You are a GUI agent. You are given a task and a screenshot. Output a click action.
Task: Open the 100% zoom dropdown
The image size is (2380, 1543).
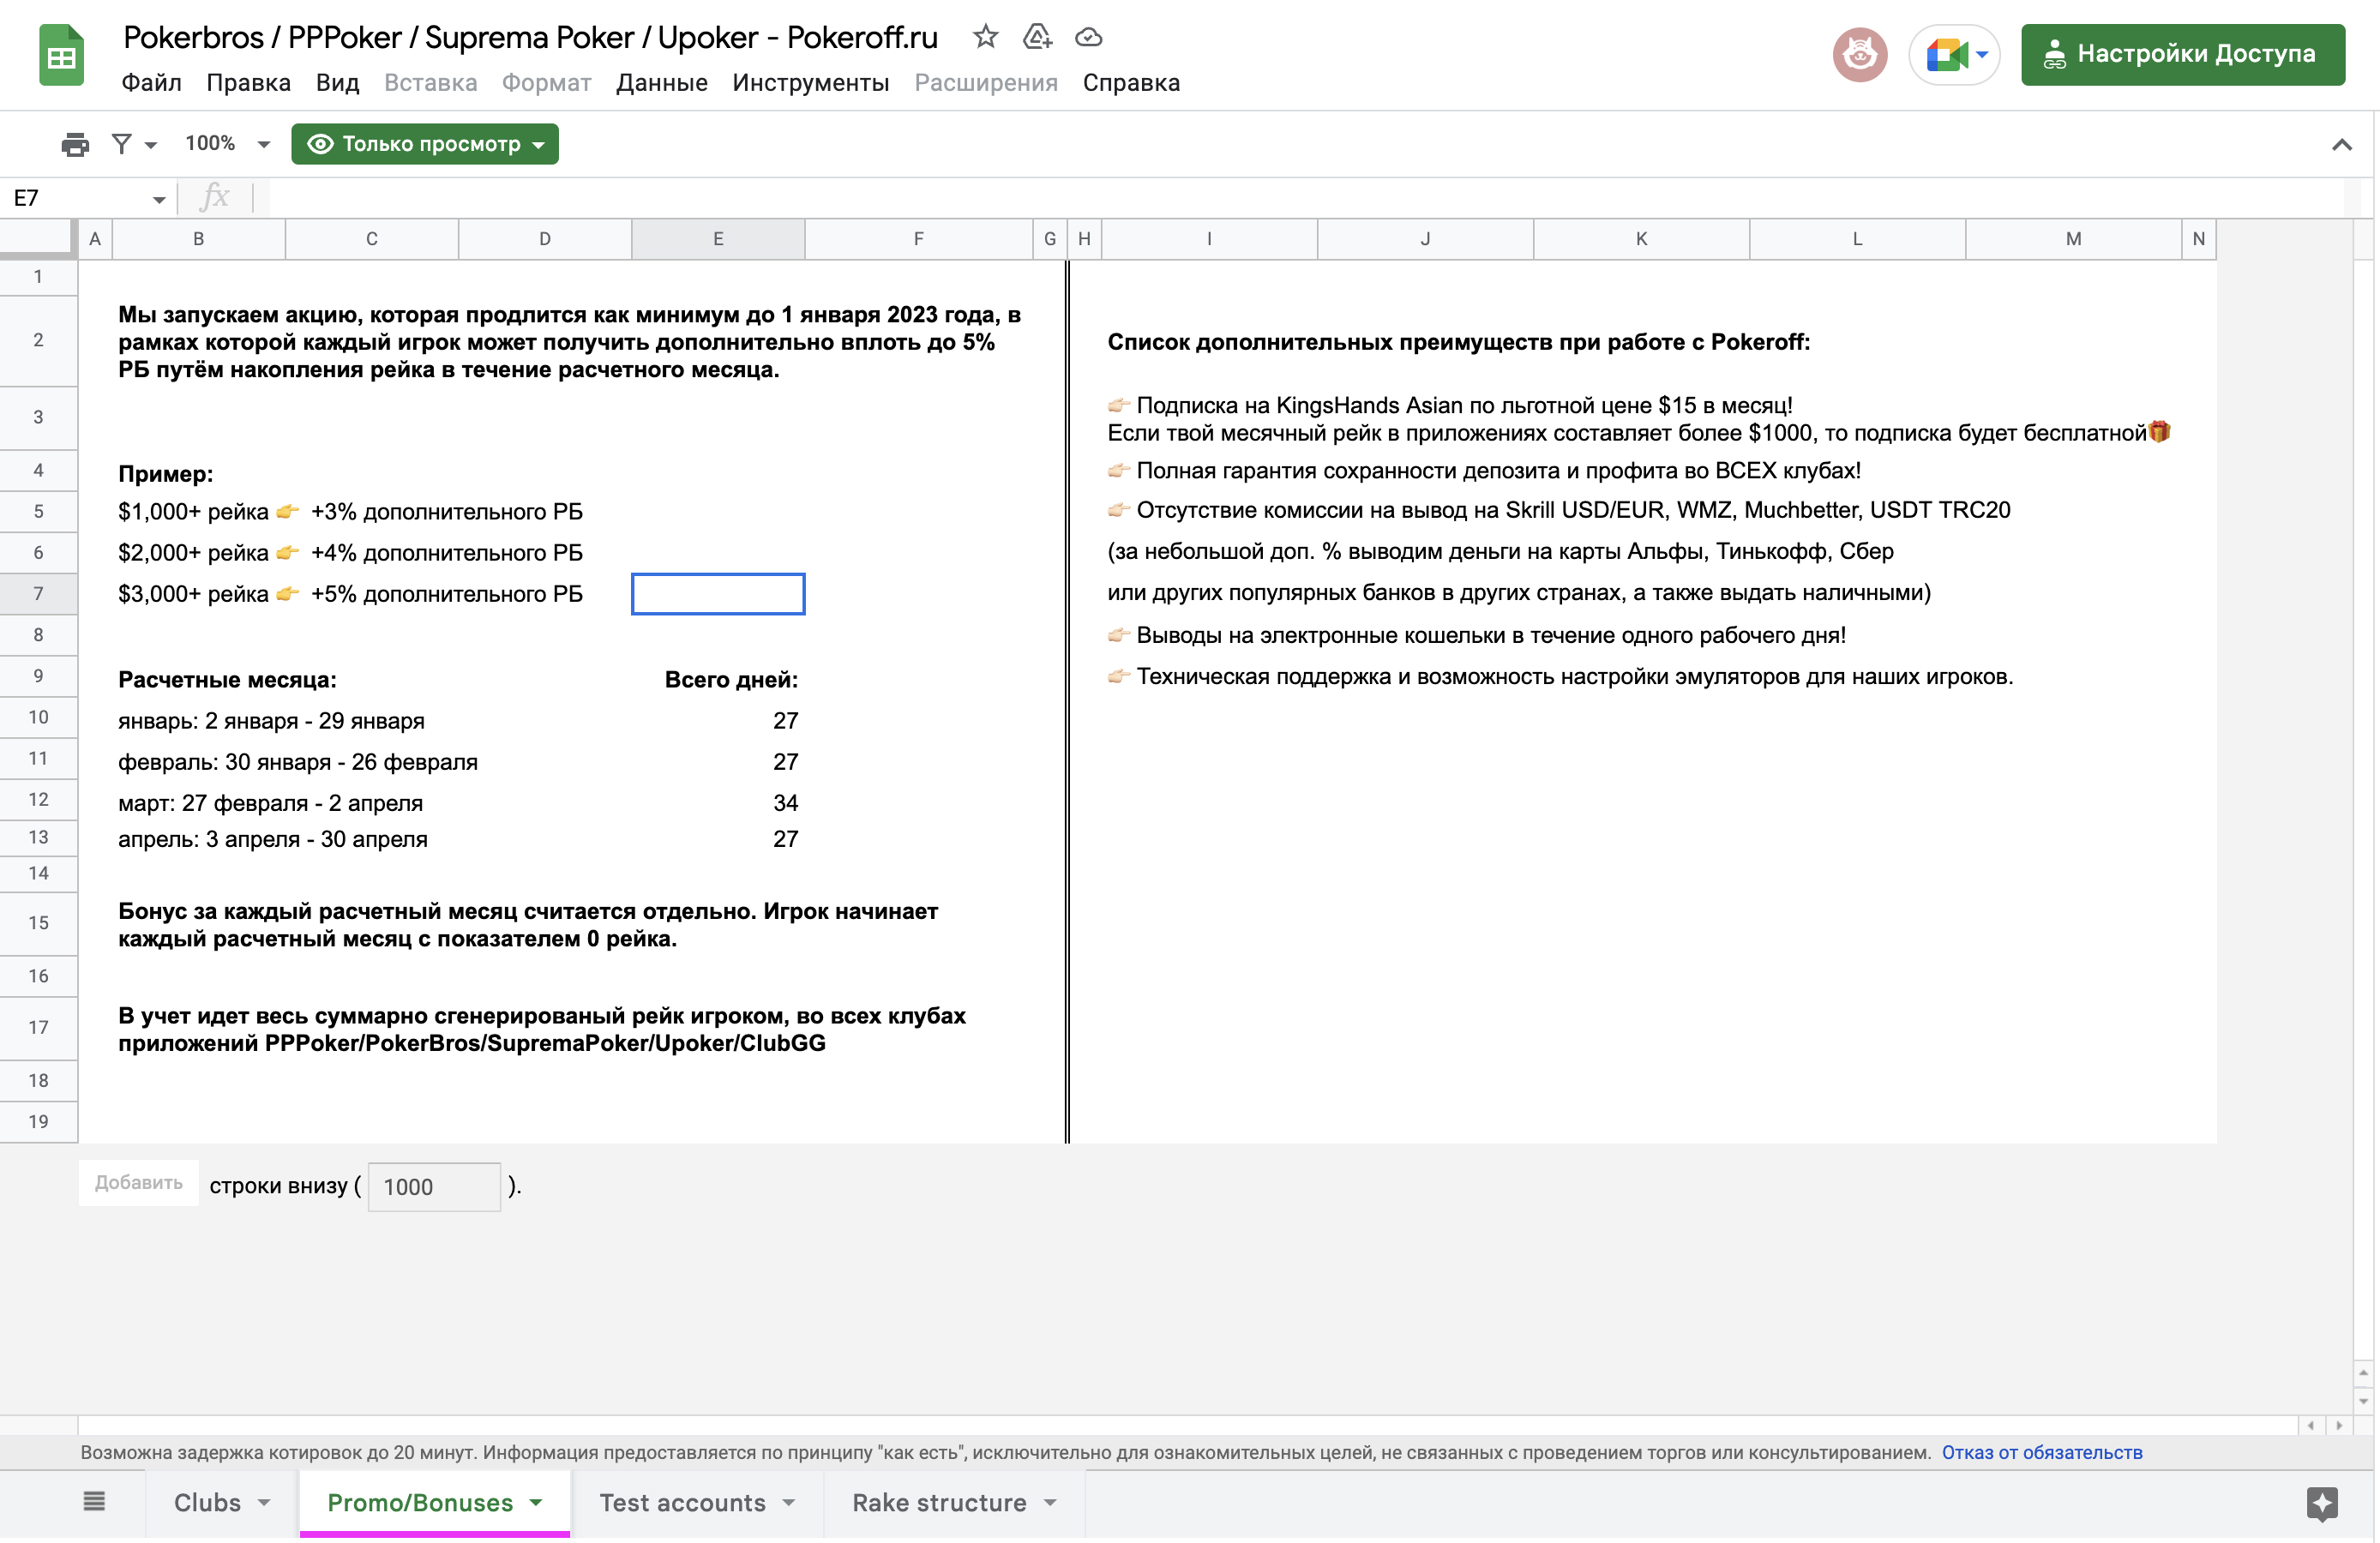(227, 144)
